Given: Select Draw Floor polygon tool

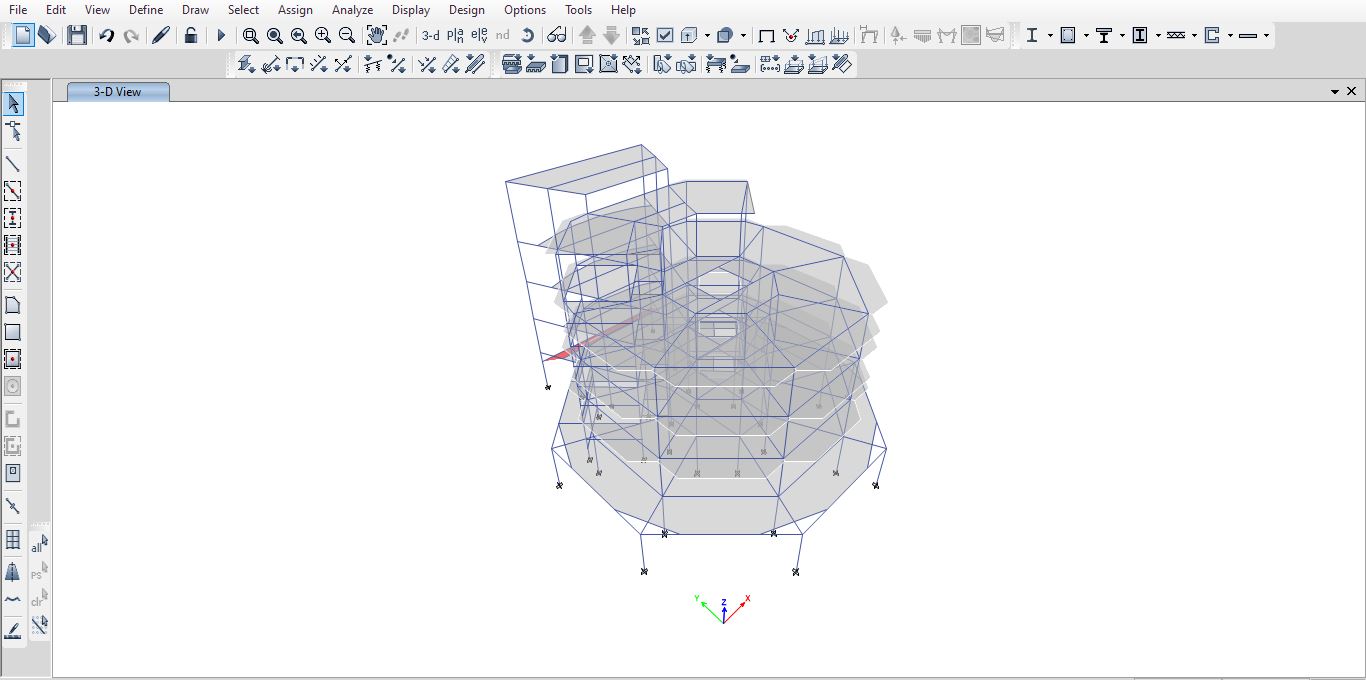Looking at the screenshot, I should [13, 305].
